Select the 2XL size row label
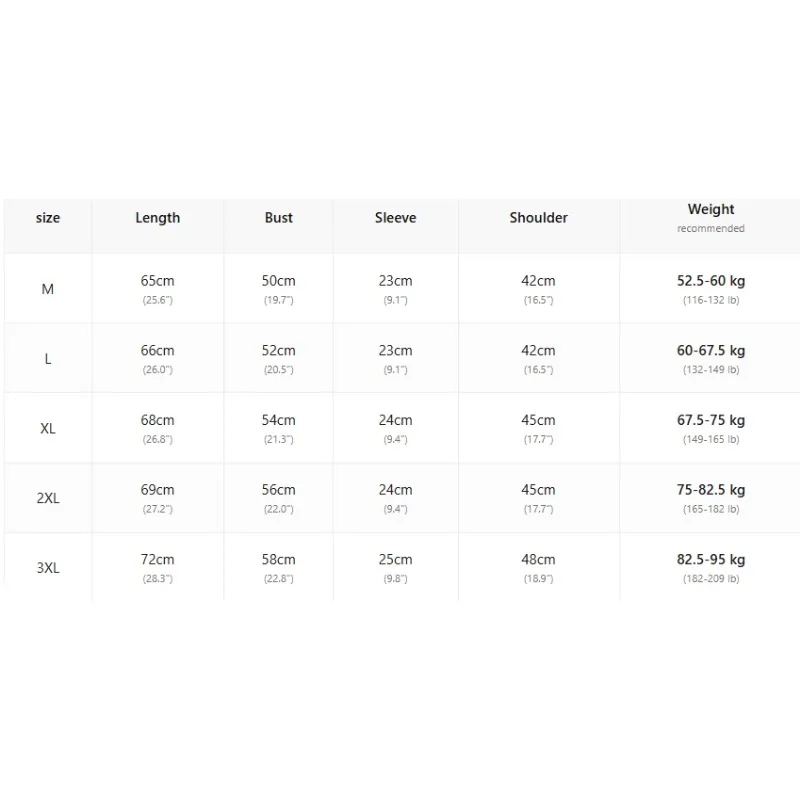Image resolution: width=800 pixels, height=800 pixels. tap(48, 498)
